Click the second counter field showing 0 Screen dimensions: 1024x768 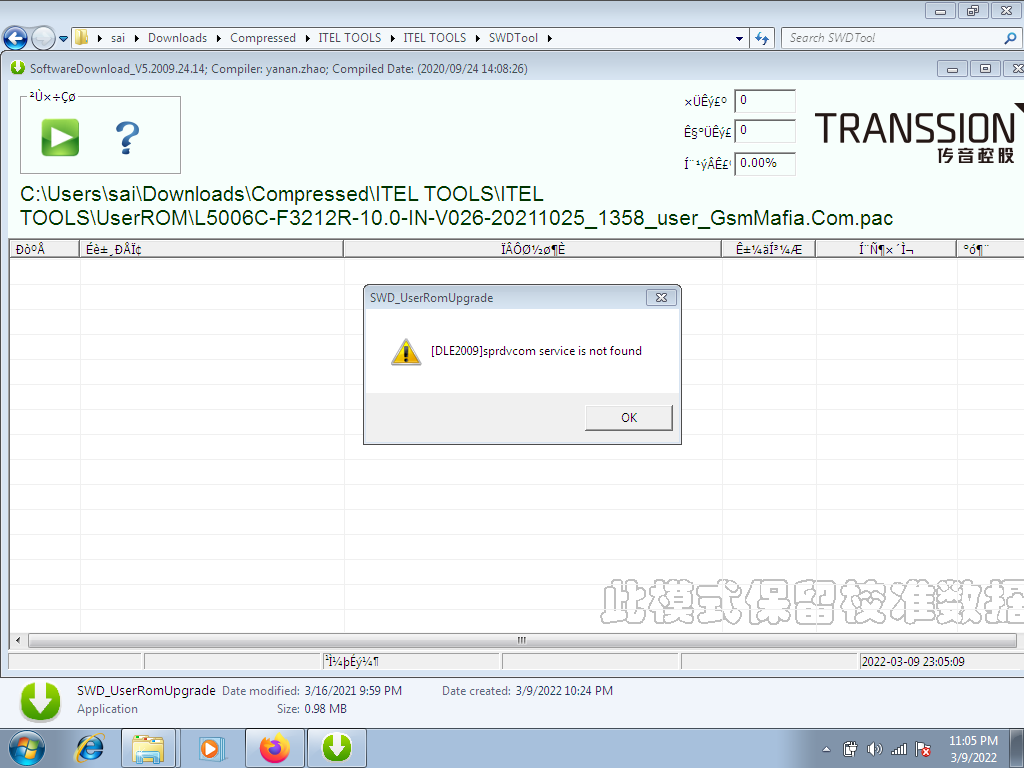tap(765, 131)
